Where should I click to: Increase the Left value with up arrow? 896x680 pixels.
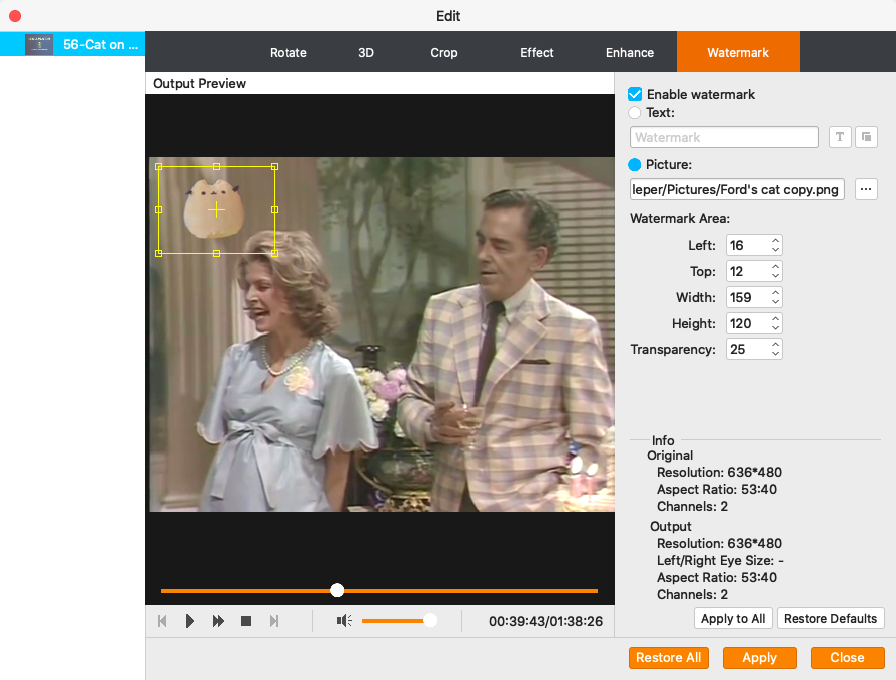pyautogui.click(x=775, y=241)
